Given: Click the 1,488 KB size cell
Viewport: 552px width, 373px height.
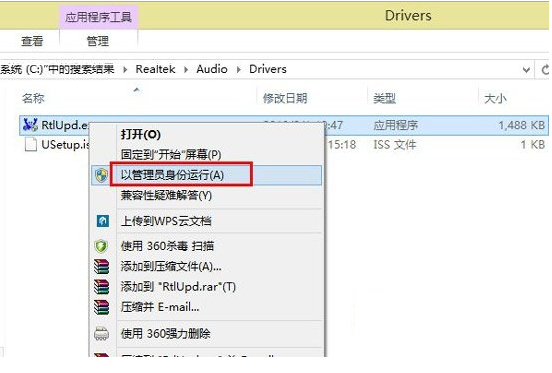Looking at the screenshot, I should [x=522, y=125].
